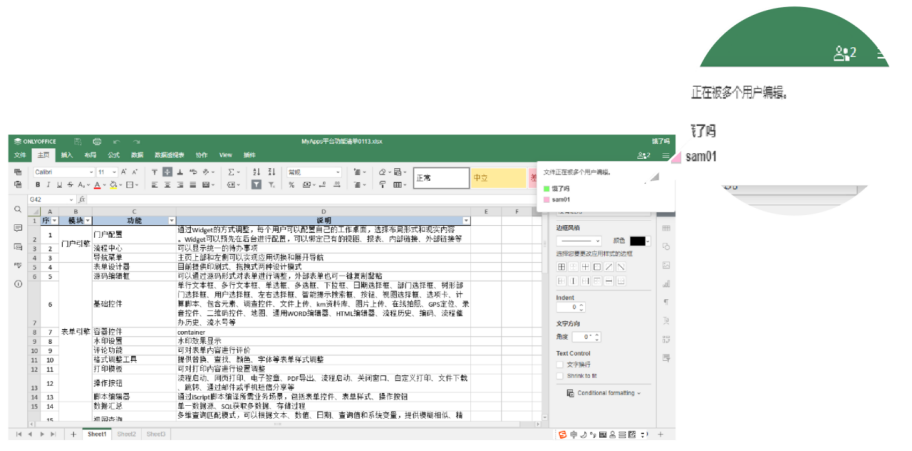This screenshot has height=451, width=912.
Task: Apply the 正常 cell style
Action: click(x=441, y=178)
